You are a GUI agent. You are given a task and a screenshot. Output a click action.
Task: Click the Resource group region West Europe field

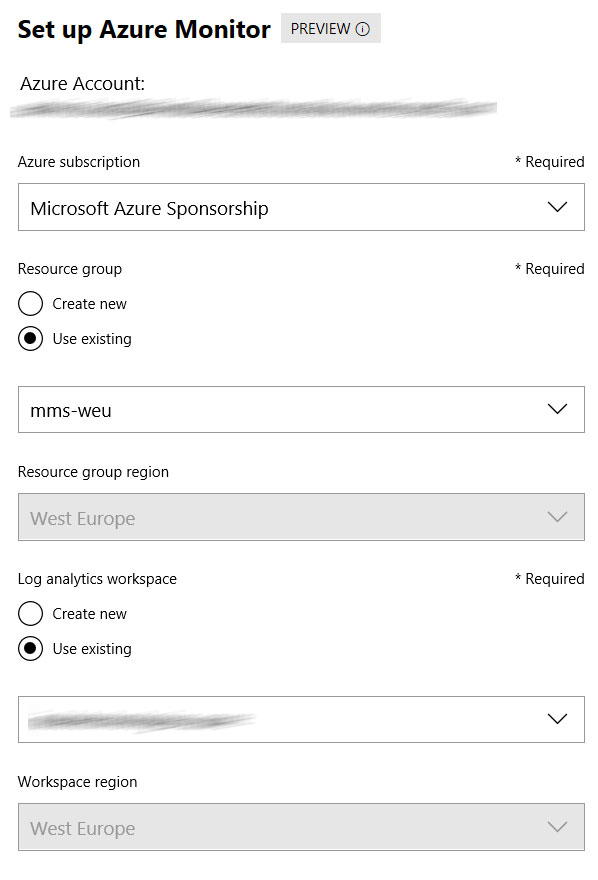coord(301,517)
